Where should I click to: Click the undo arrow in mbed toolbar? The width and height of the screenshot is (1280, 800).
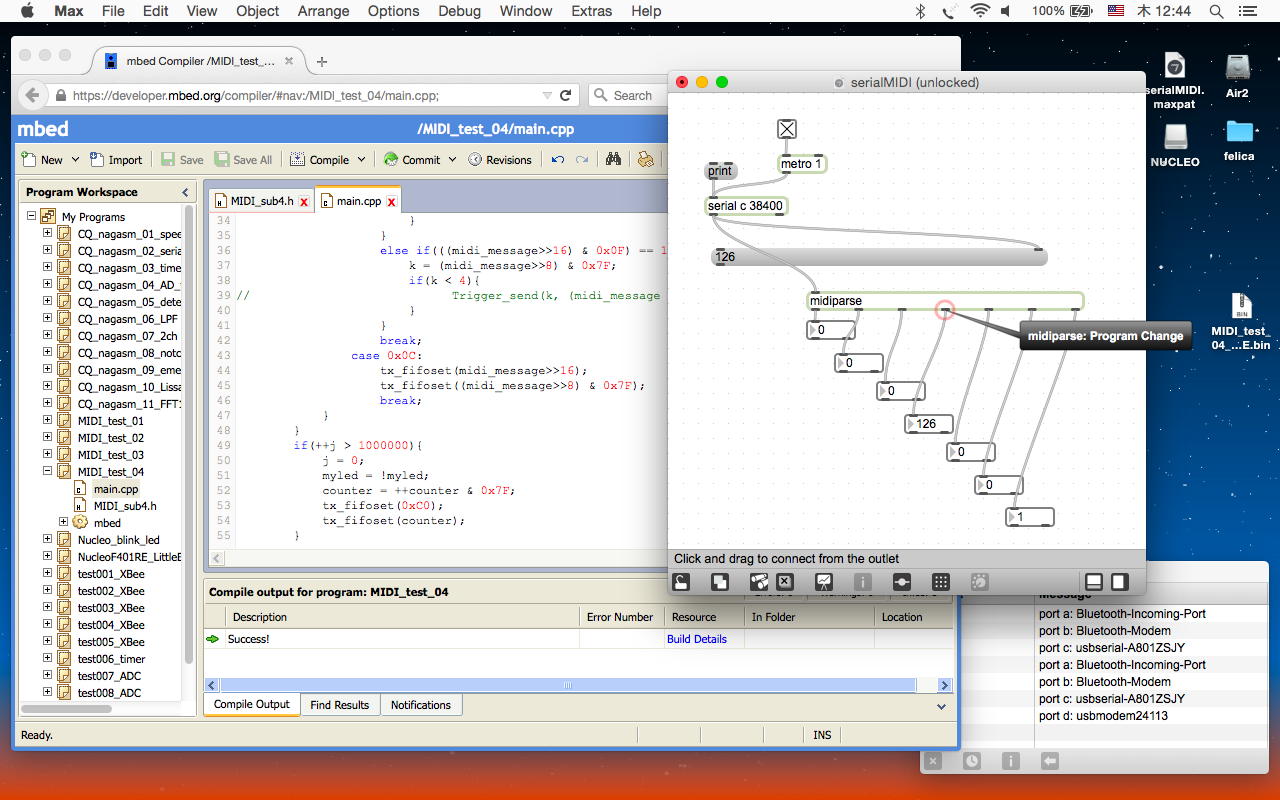tap(557, 159)
